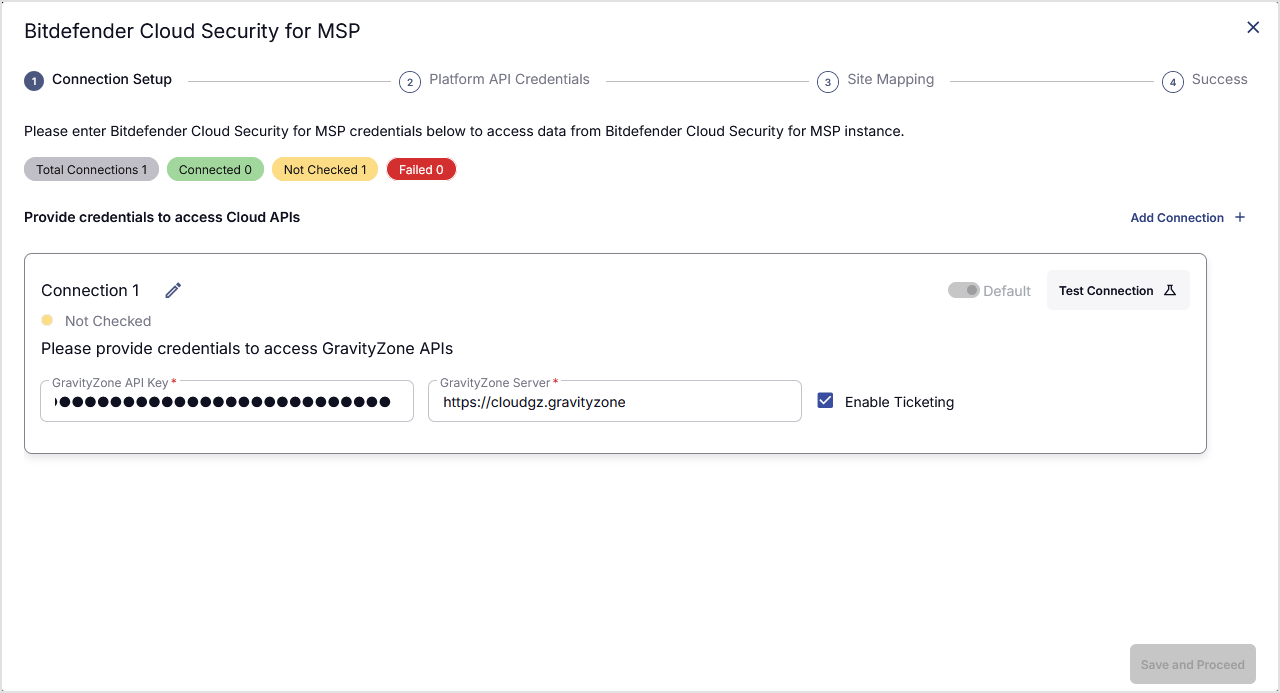Image resolution: width=1280 pixels, height=693 pixels.
Task: Filter by Connected 0 badge
Action: point(215,169)
